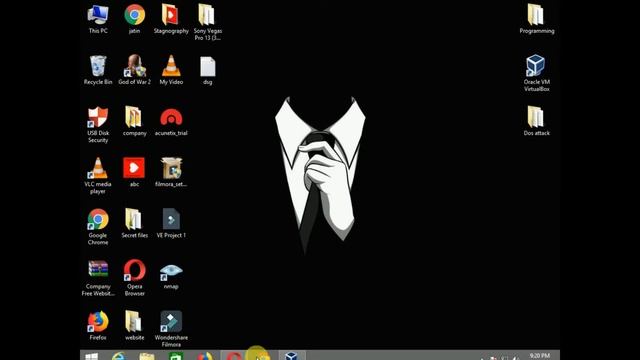Open the jatin Chrome shortcut

click(134, 19)
